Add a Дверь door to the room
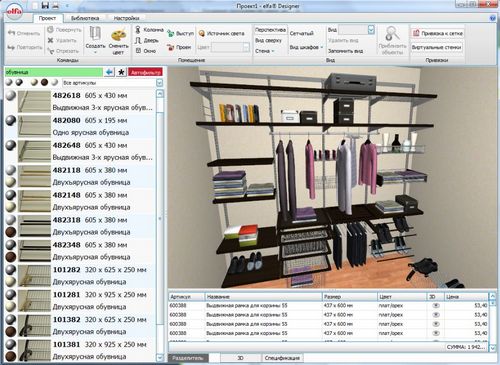 point(147,40)
